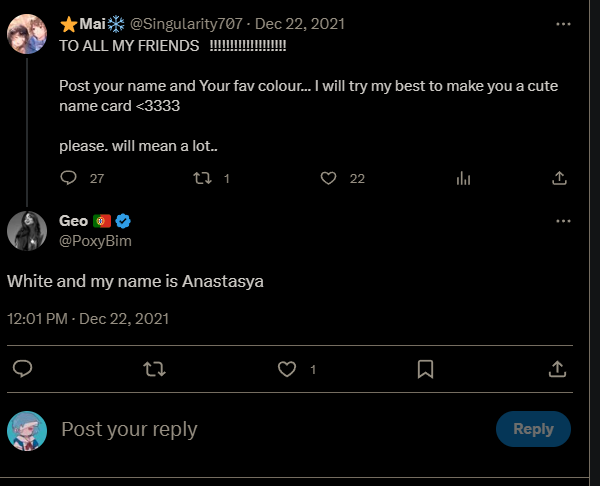Like Geo's reply
This screenshot has height=486, width=600.
[x=287, y=369]
